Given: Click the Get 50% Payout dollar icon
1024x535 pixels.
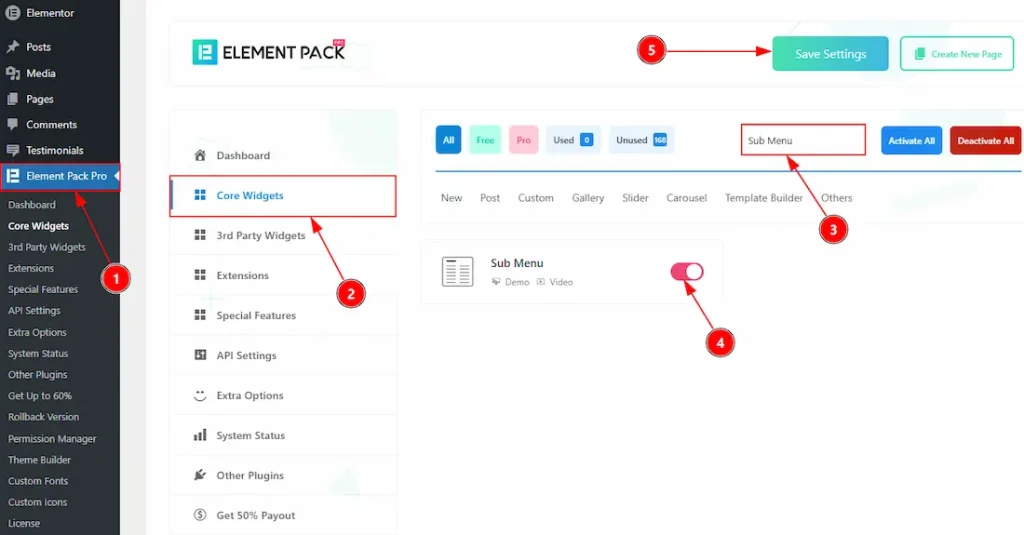Looking at the screenshot, I should pyautogui.click(x=200, y=515).
